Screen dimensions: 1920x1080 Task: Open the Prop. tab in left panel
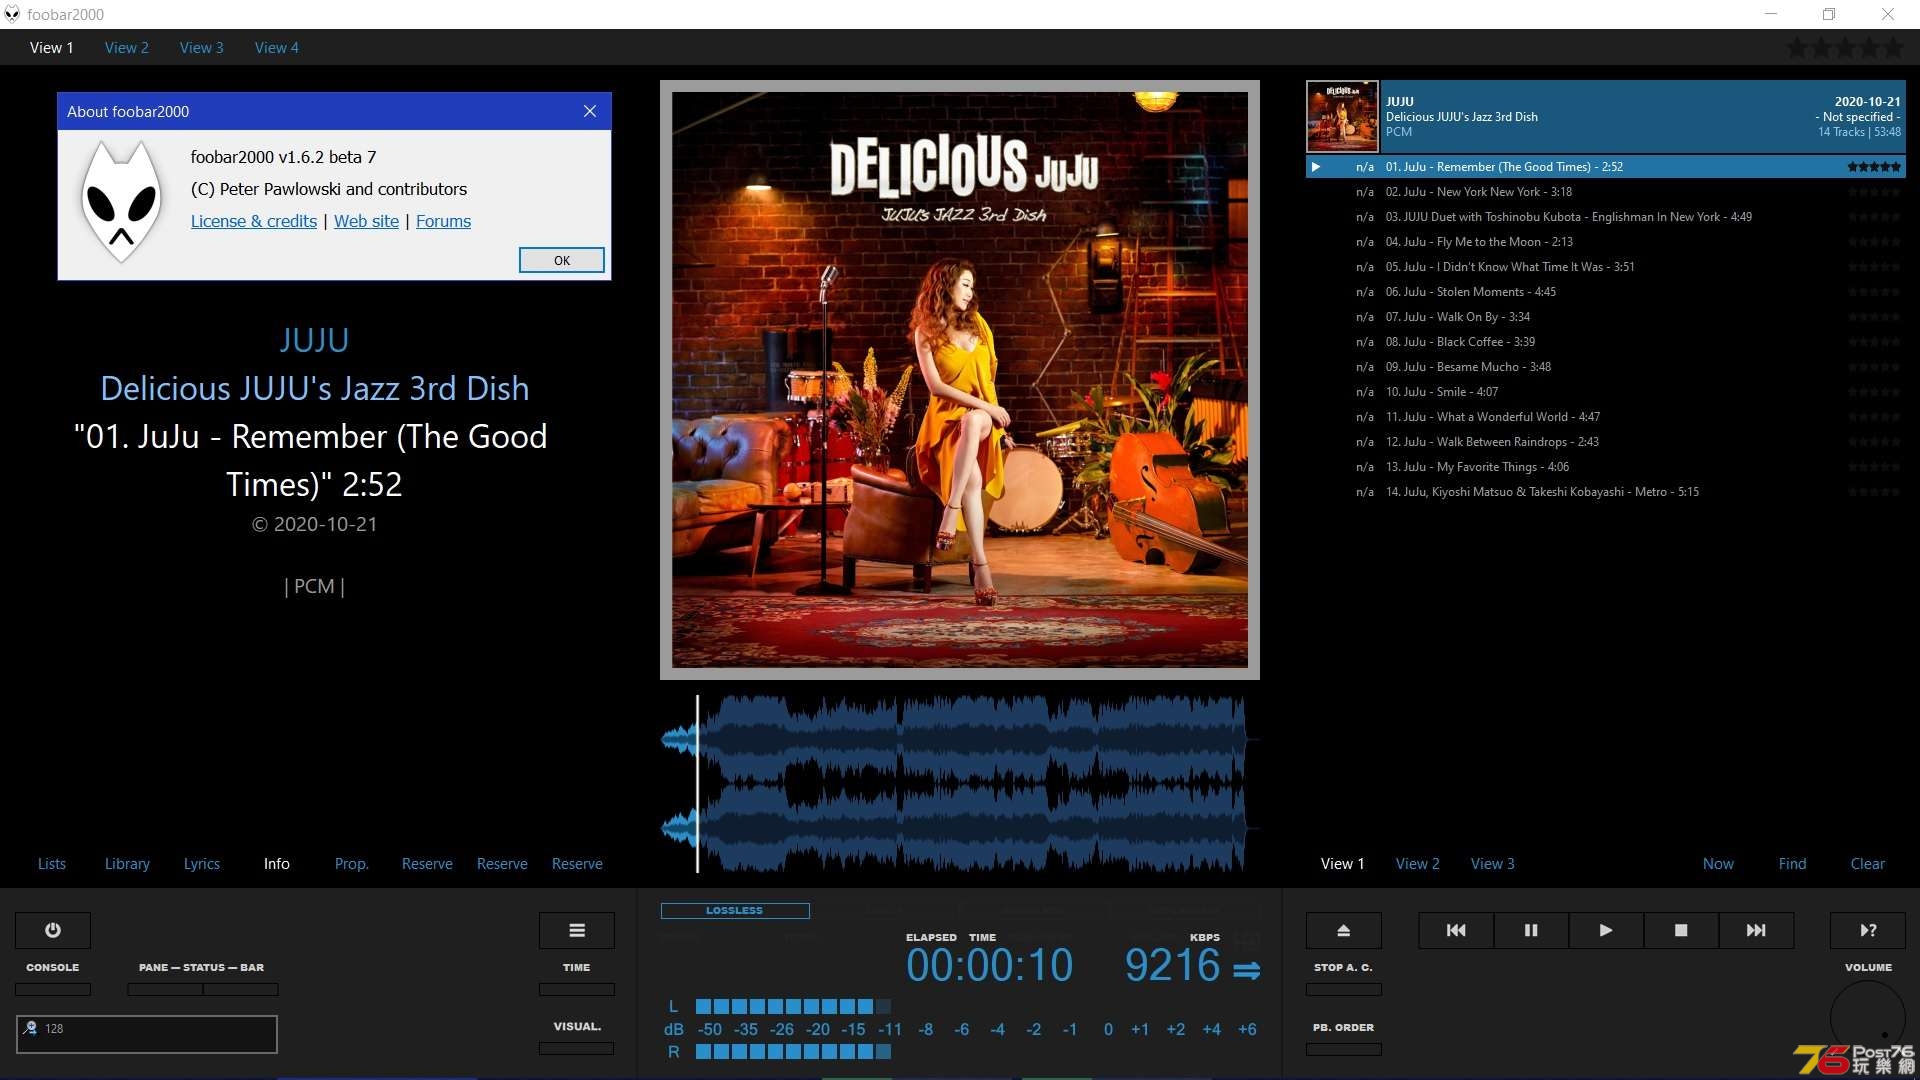pyautogui.click(x=352, y=863)
